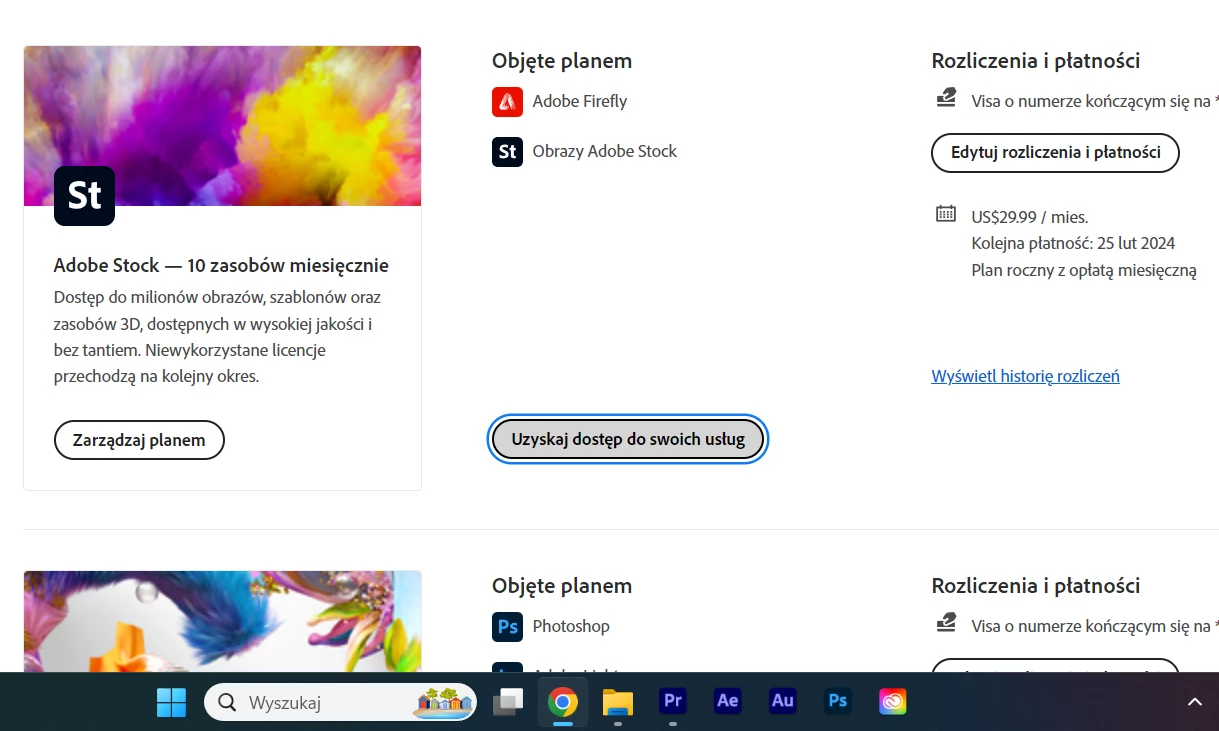
Task: Click the Dostęp do milionów obrazów description
Action: pyautogui.click(x=218, y=337)
